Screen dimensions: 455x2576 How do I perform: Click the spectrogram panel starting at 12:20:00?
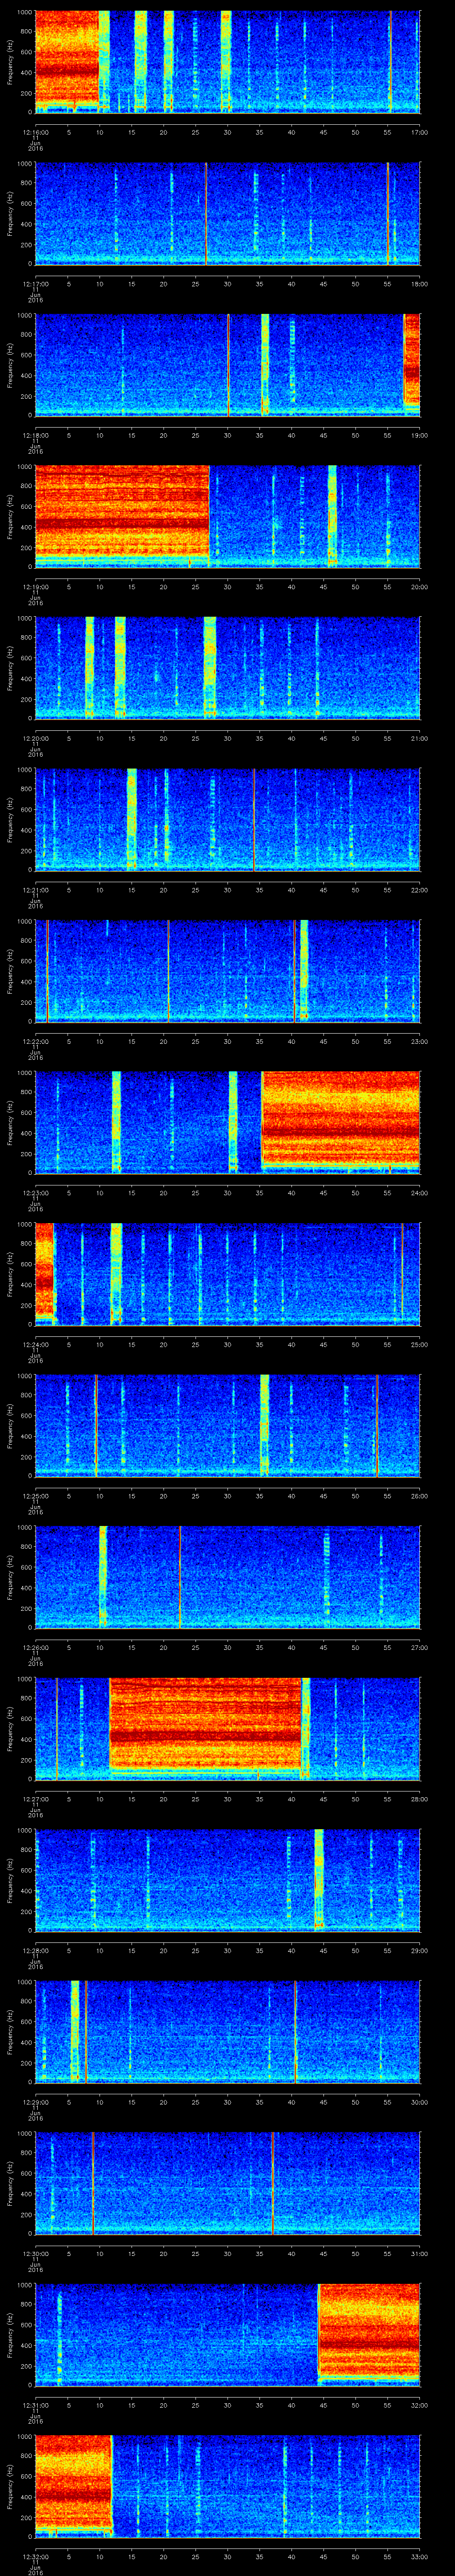pyautogui.click(x=228, y=668)
